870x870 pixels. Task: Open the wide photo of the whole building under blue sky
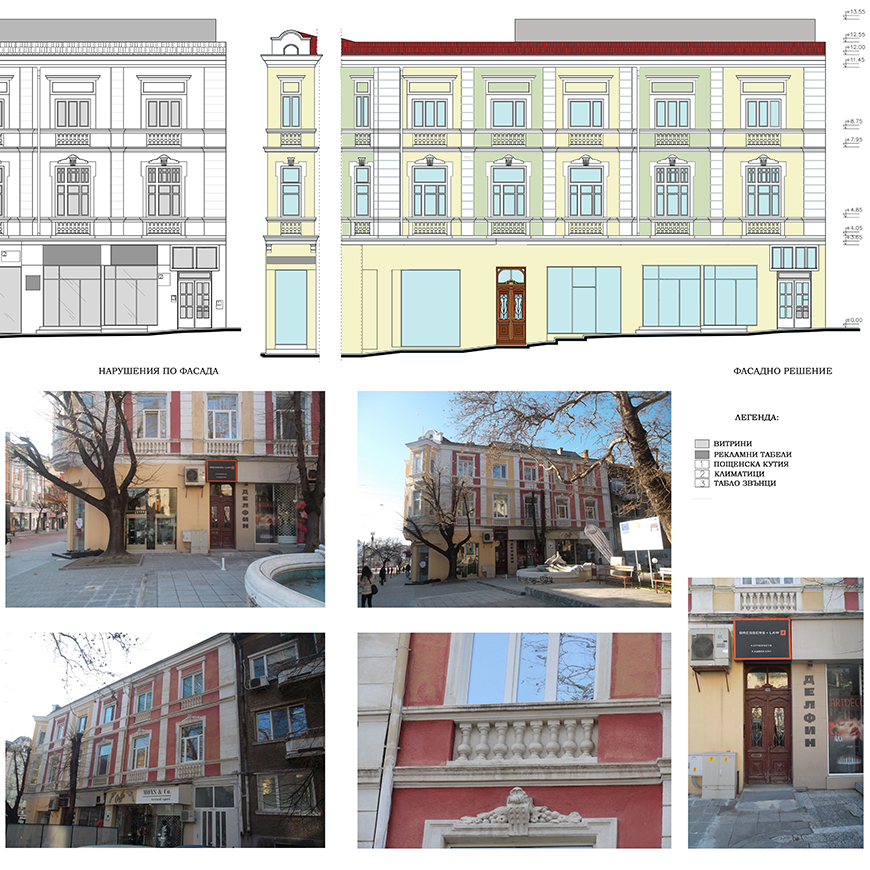coord(514,499)
